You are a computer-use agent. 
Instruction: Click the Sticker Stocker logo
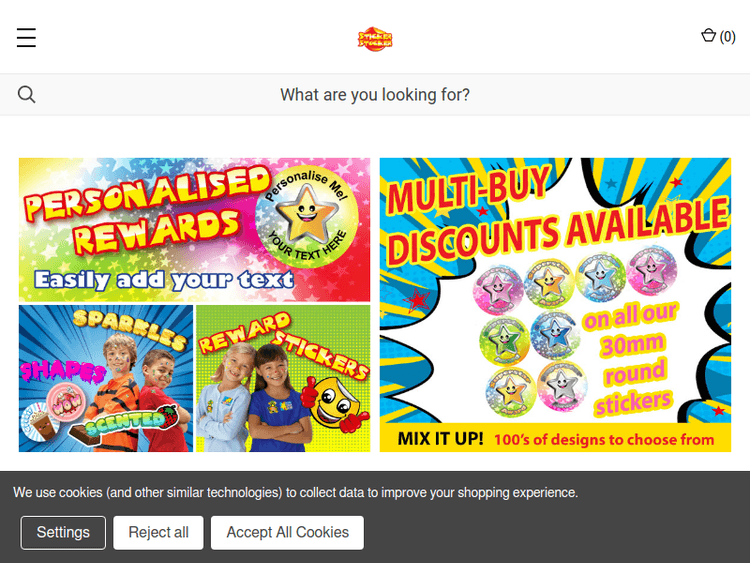[x=375, y=39]
